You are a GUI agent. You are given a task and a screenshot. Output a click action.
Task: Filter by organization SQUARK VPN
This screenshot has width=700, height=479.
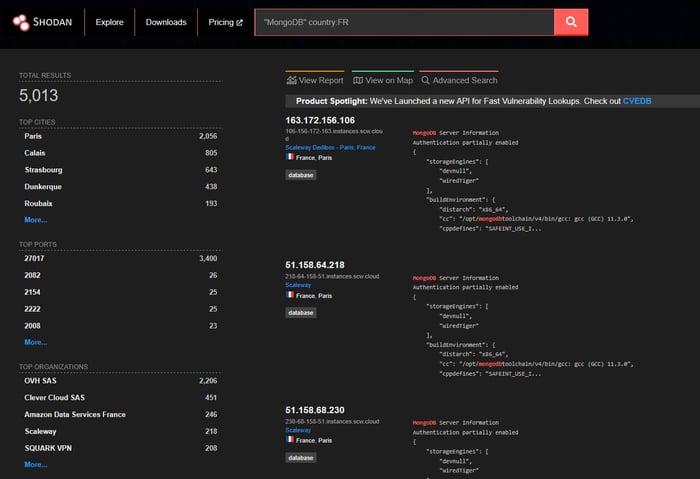48,448
